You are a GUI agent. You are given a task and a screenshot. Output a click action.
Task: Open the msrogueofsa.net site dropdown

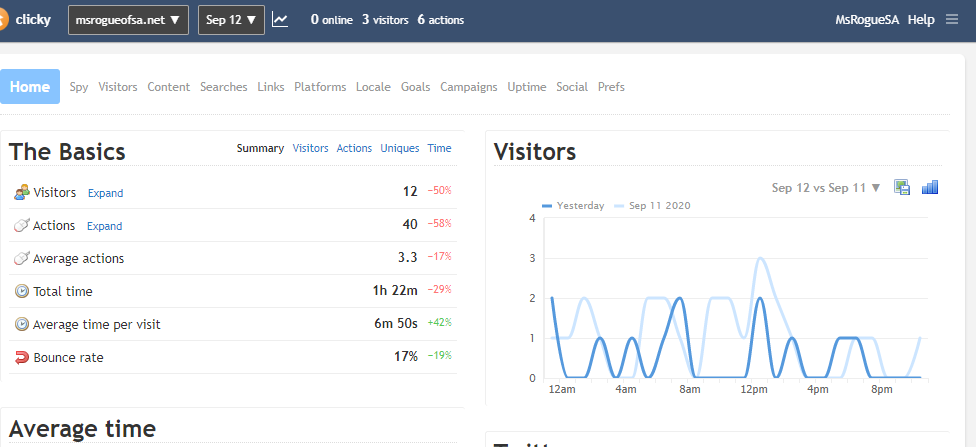[x=128, y=20]
